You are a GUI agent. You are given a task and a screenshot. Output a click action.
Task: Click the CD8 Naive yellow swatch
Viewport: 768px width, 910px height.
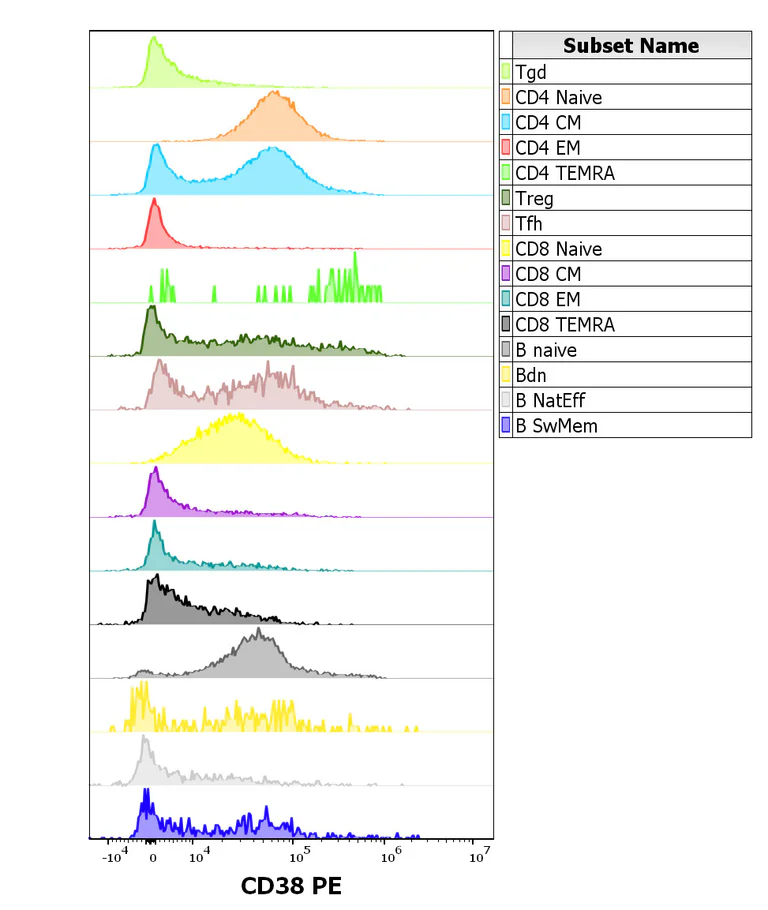pos(506,248)
